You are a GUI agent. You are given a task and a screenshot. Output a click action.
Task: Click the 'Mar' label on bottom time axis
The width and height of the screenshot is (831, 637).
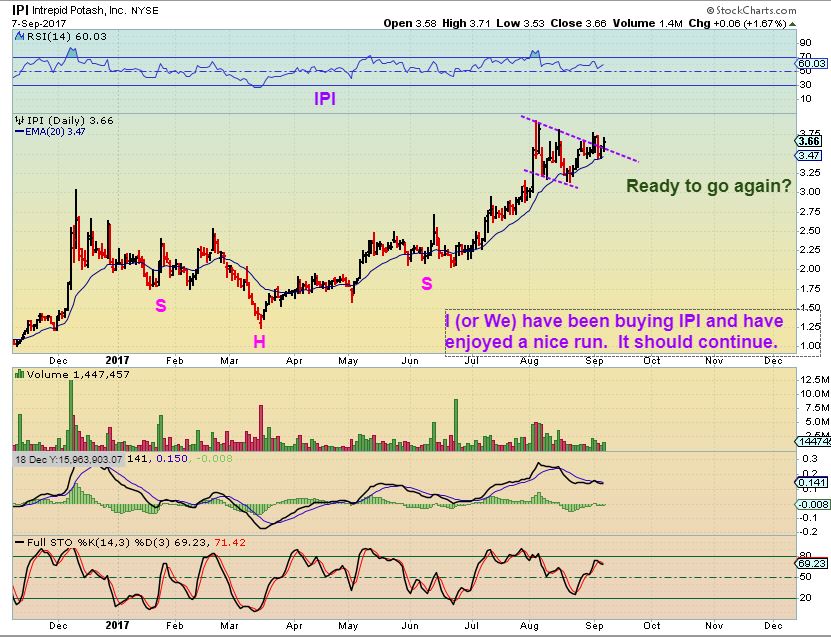click(229, 625)
